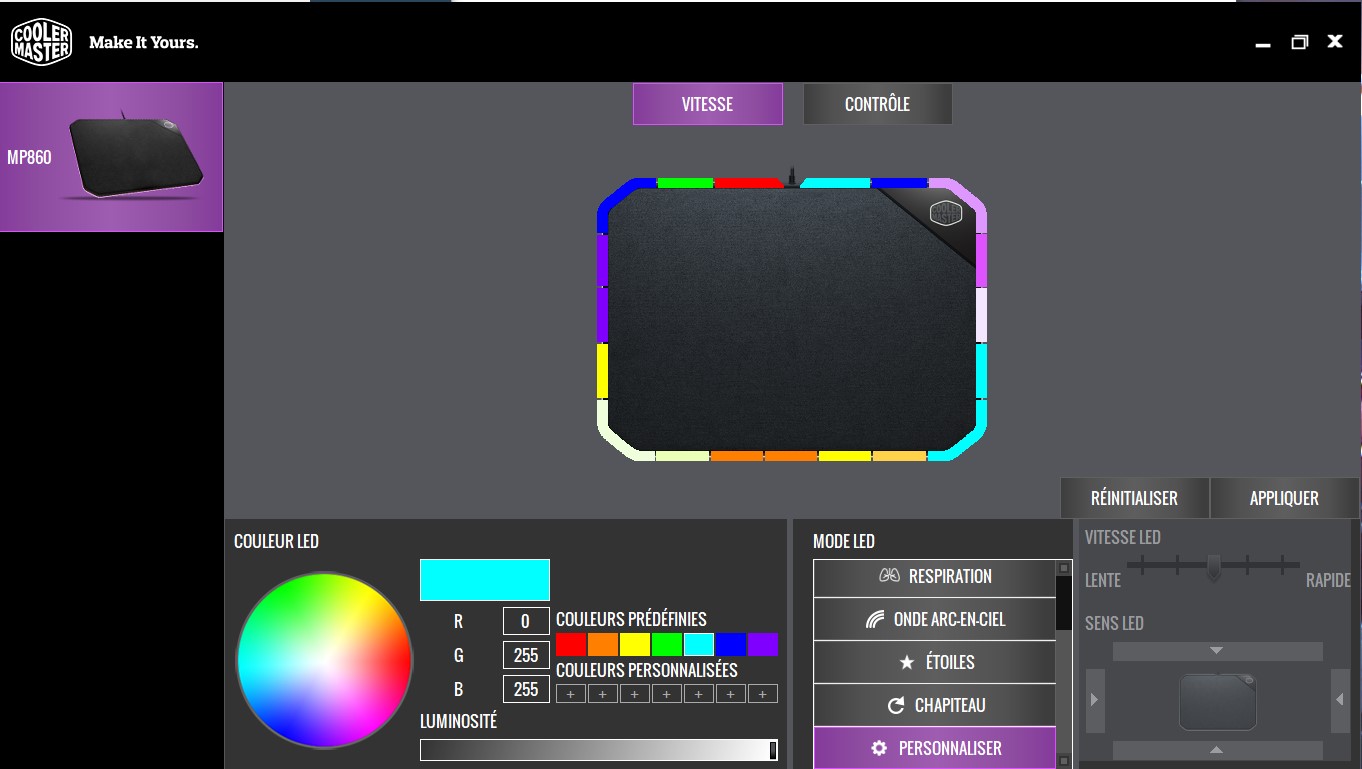
Task: Switch to the Contrôle tab
Action: pos(877,104)
